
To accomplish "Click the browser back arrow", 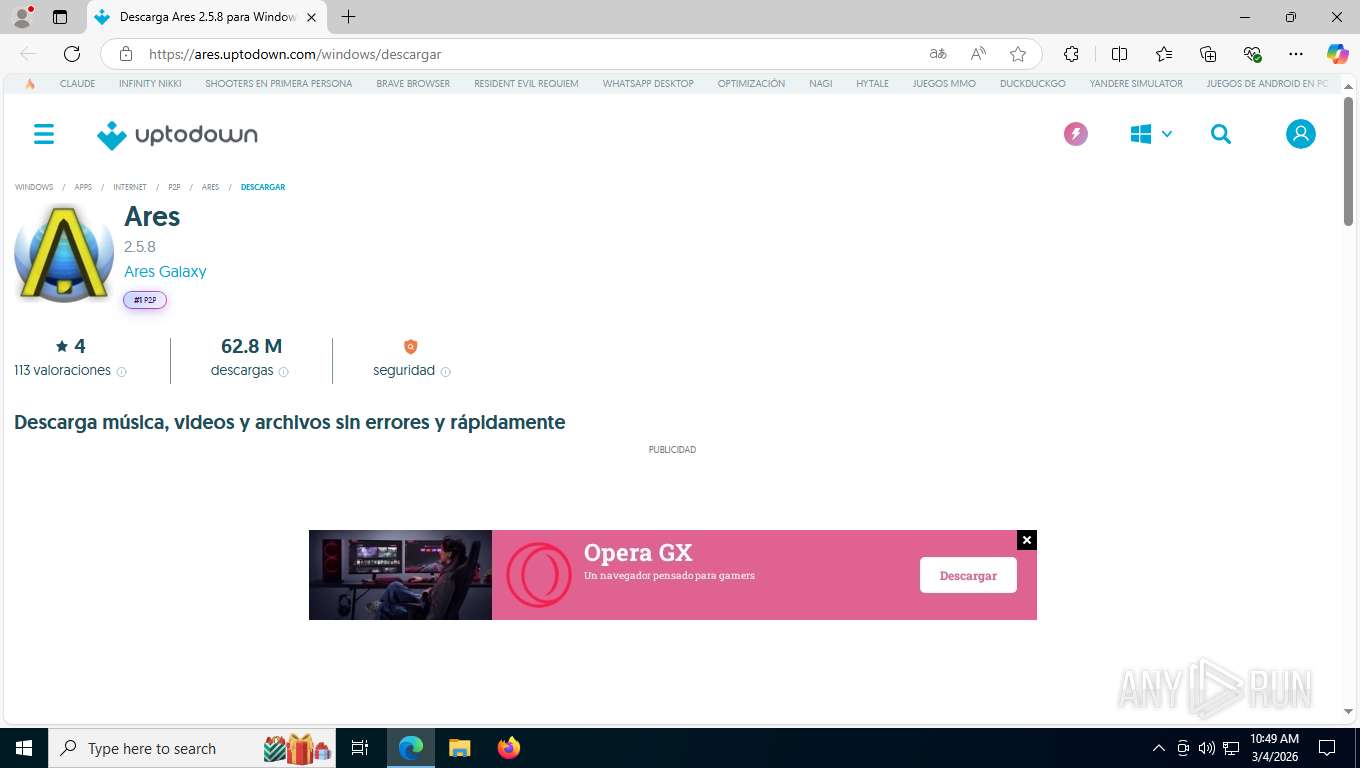I will (x=28, y=54).
